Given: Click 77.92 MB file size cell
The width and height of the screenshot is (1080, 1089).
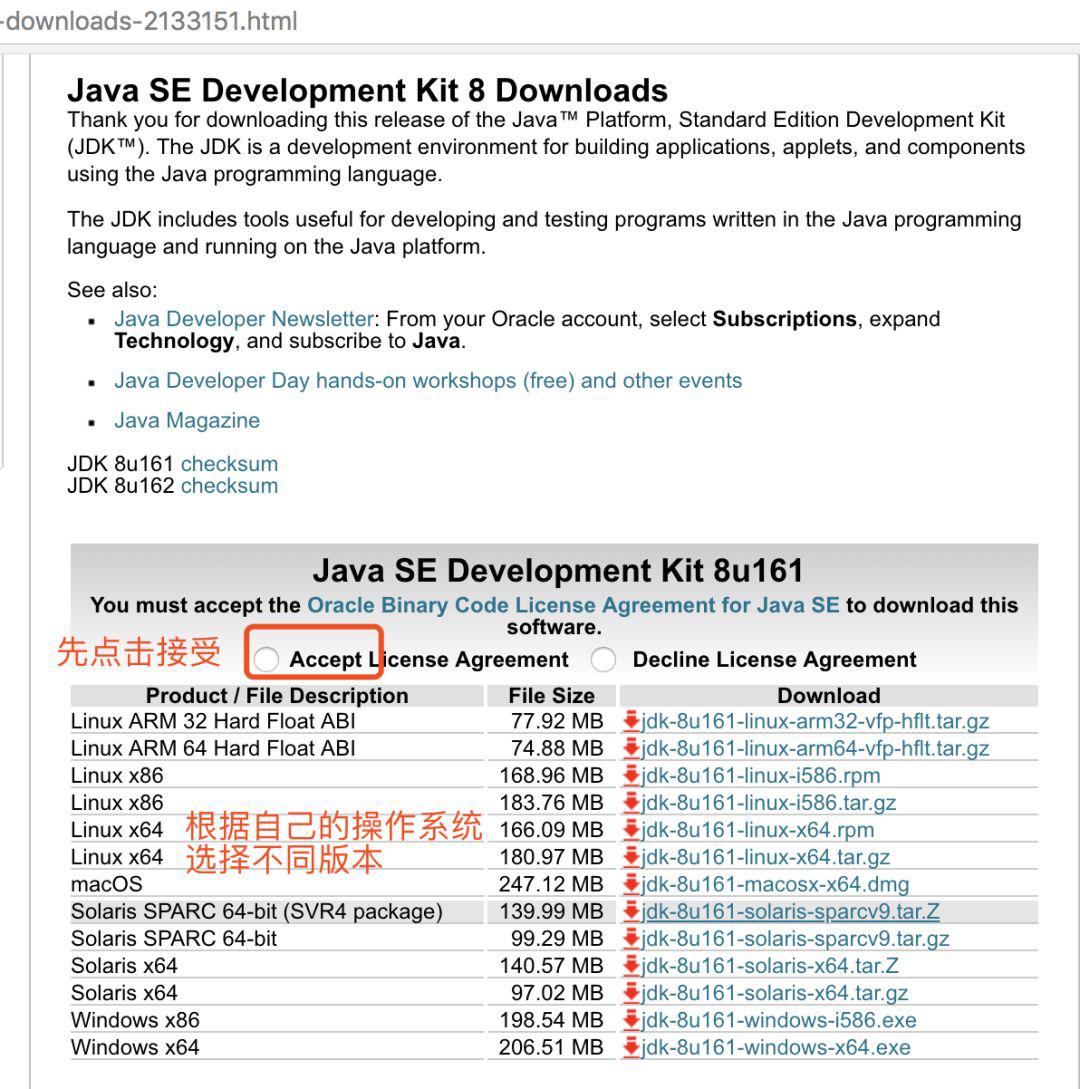Looking at the screenshot, I should coord(557,721).
